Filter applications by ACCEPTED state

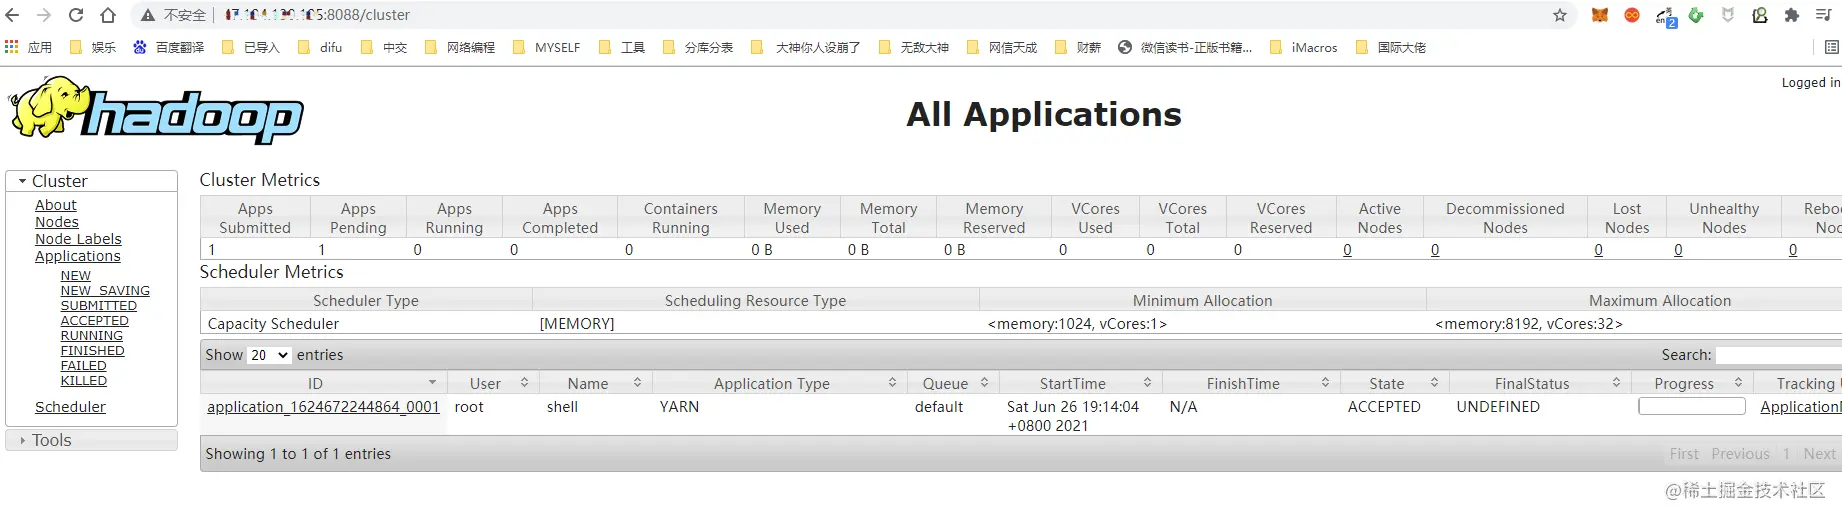click(94, 321)
